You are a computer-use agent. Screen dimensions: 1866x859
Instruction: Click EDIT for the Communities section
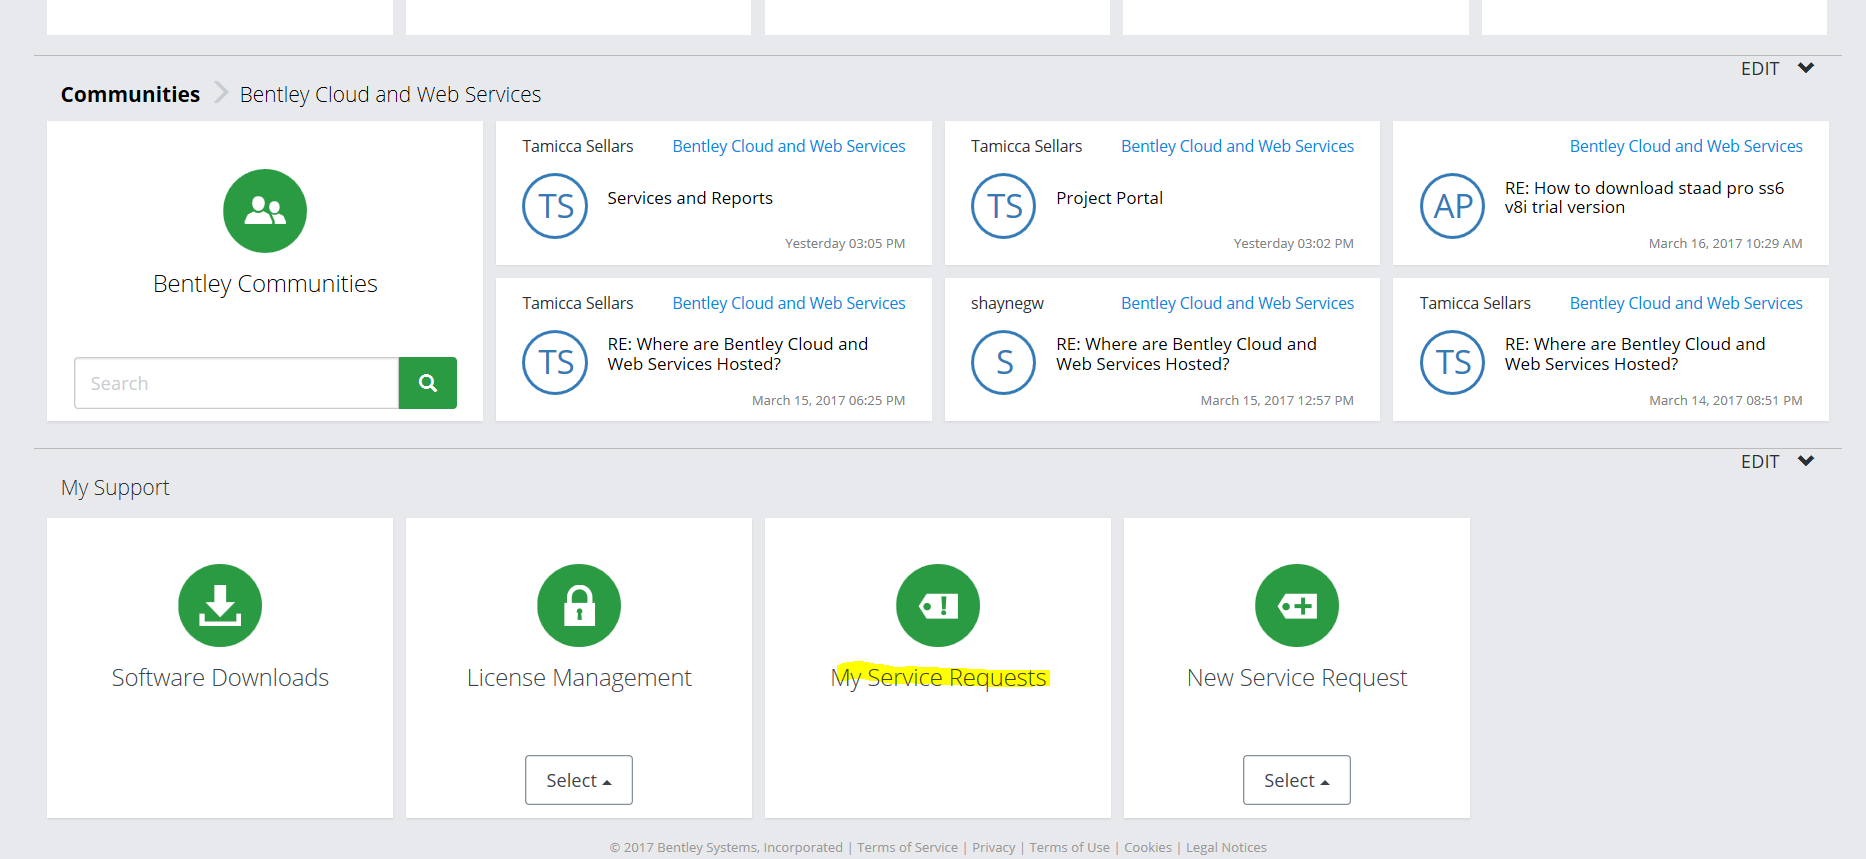point(1760,69)
